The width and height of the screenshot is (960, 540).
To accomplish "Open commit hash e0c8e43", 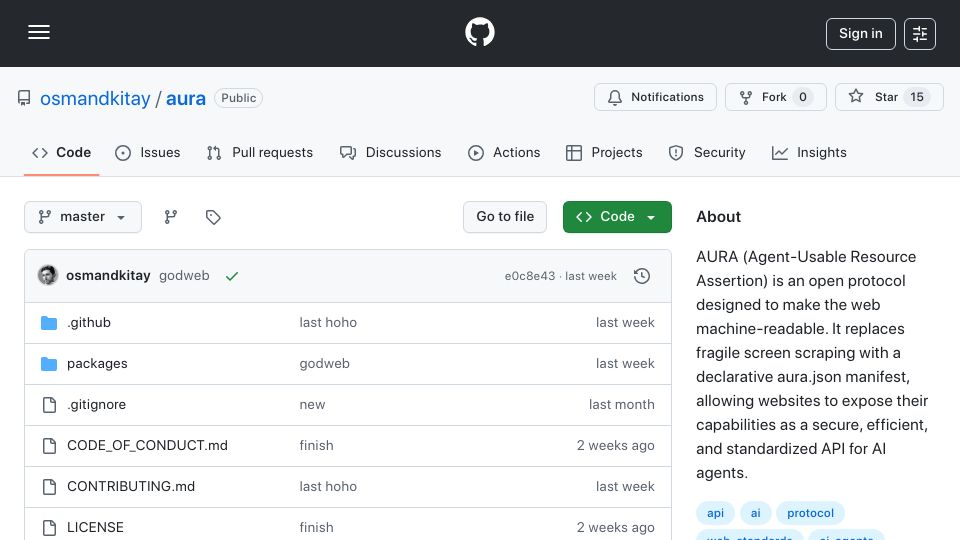I will tap(530, 276).
